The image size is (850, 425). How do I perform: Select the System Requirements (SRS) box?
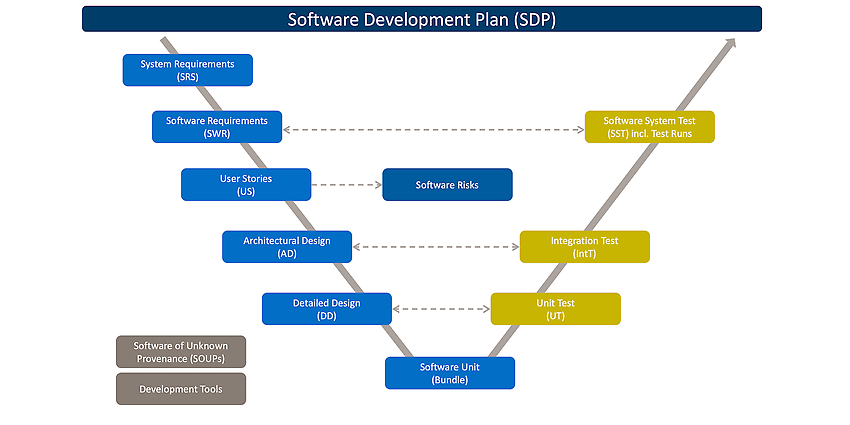pyautogui.click(x=188, y=70)
